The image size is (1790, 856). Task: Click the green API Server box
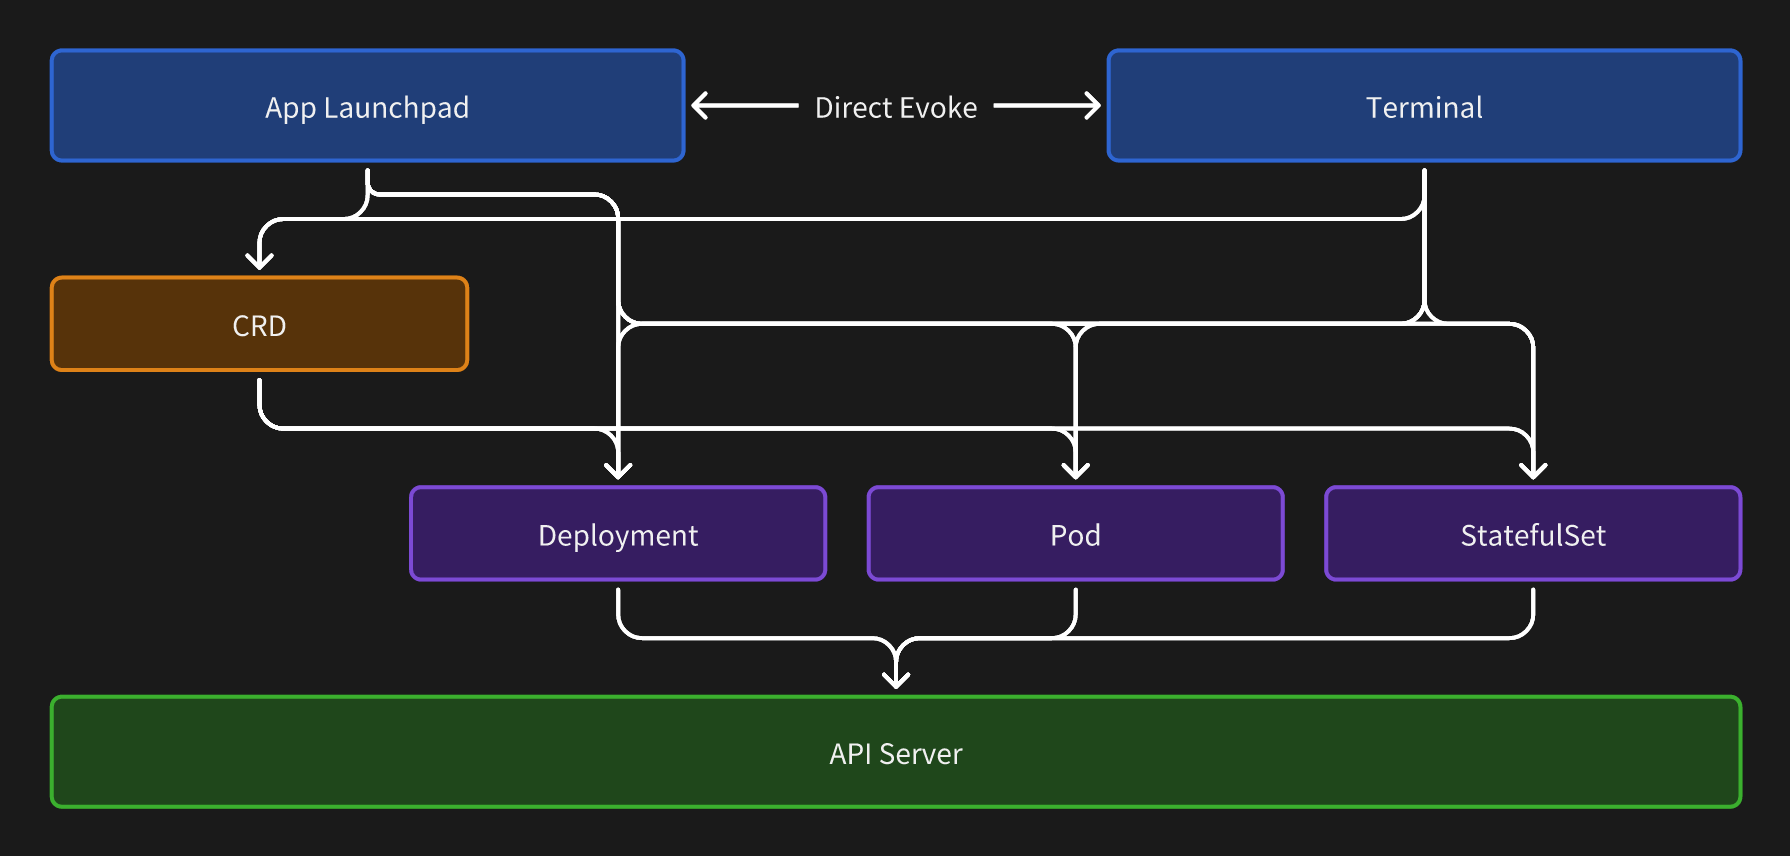click(x=895, y=752)
